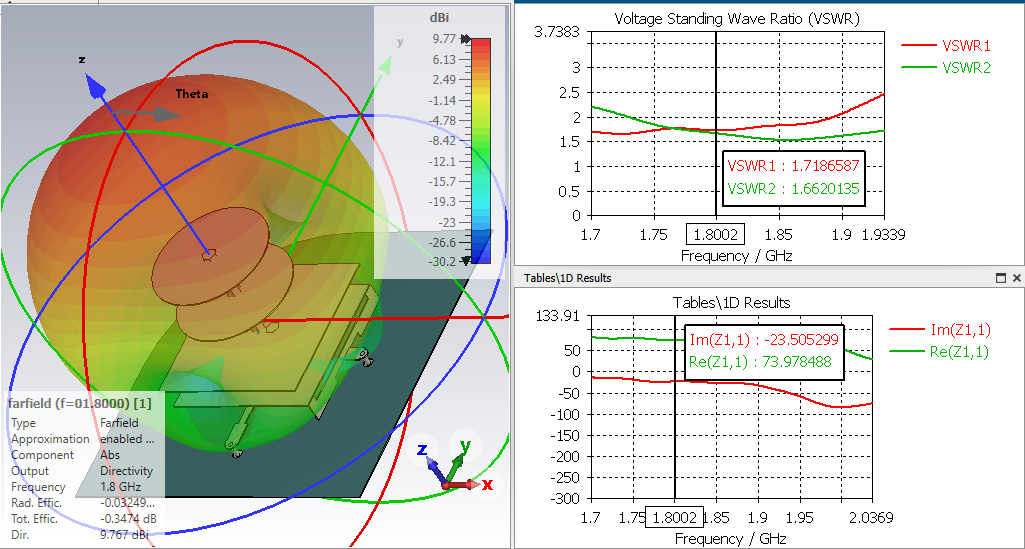Click the 1.8002 marker box on impedance plot
Image resolution: width=1025 pixels, height=549 pixels.
pyautogui.click(x=674, y=517)
